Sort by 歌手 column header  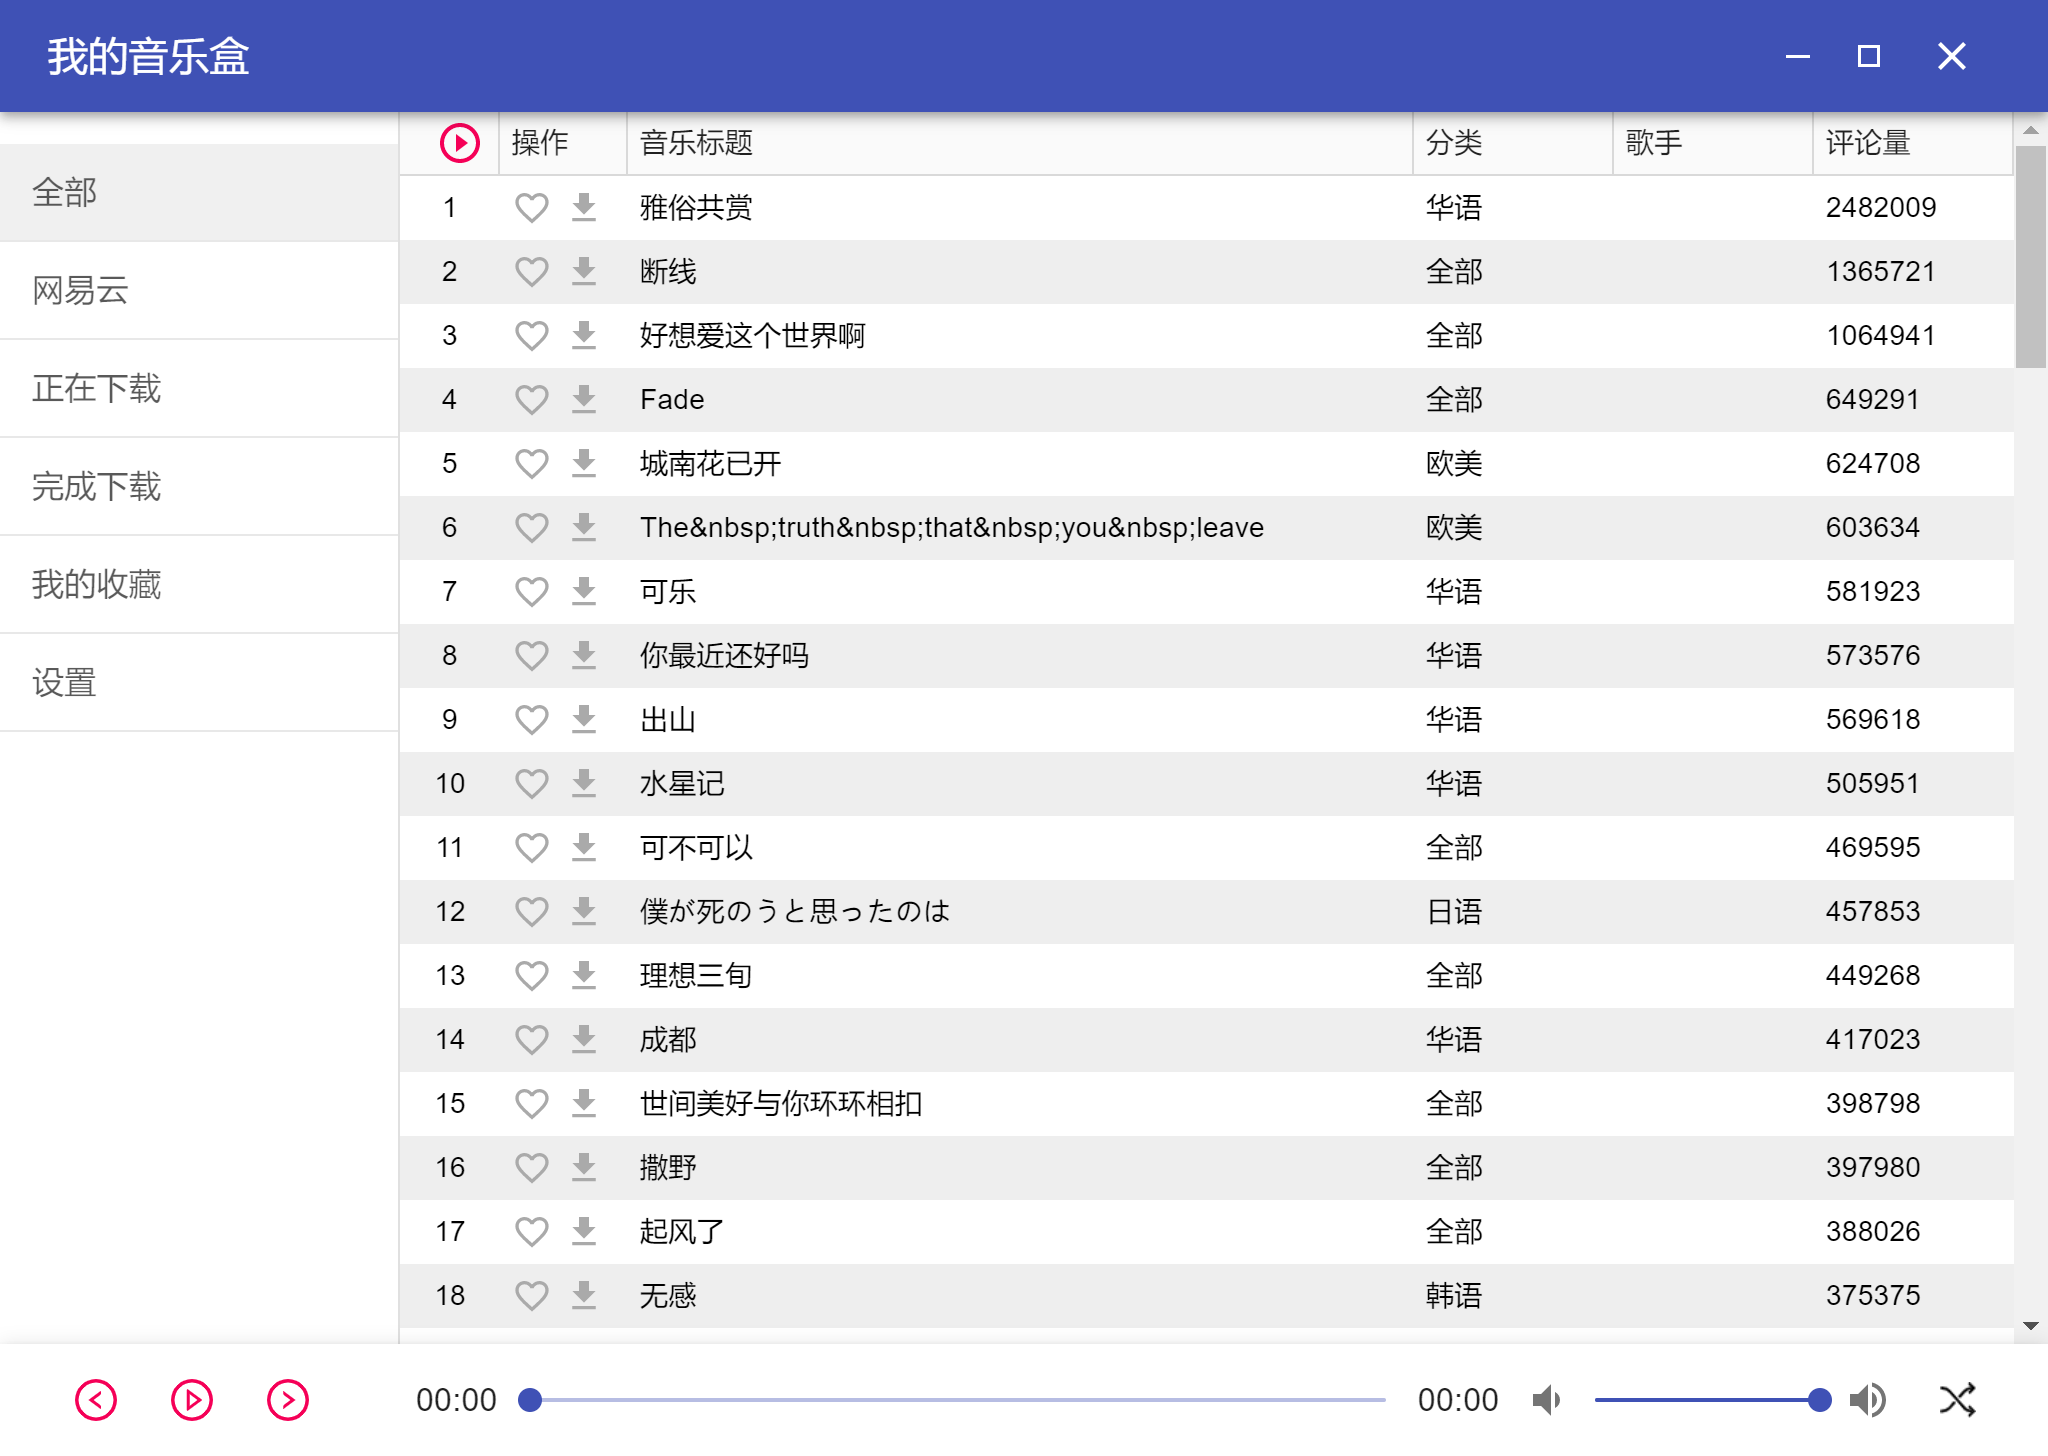1713,143
